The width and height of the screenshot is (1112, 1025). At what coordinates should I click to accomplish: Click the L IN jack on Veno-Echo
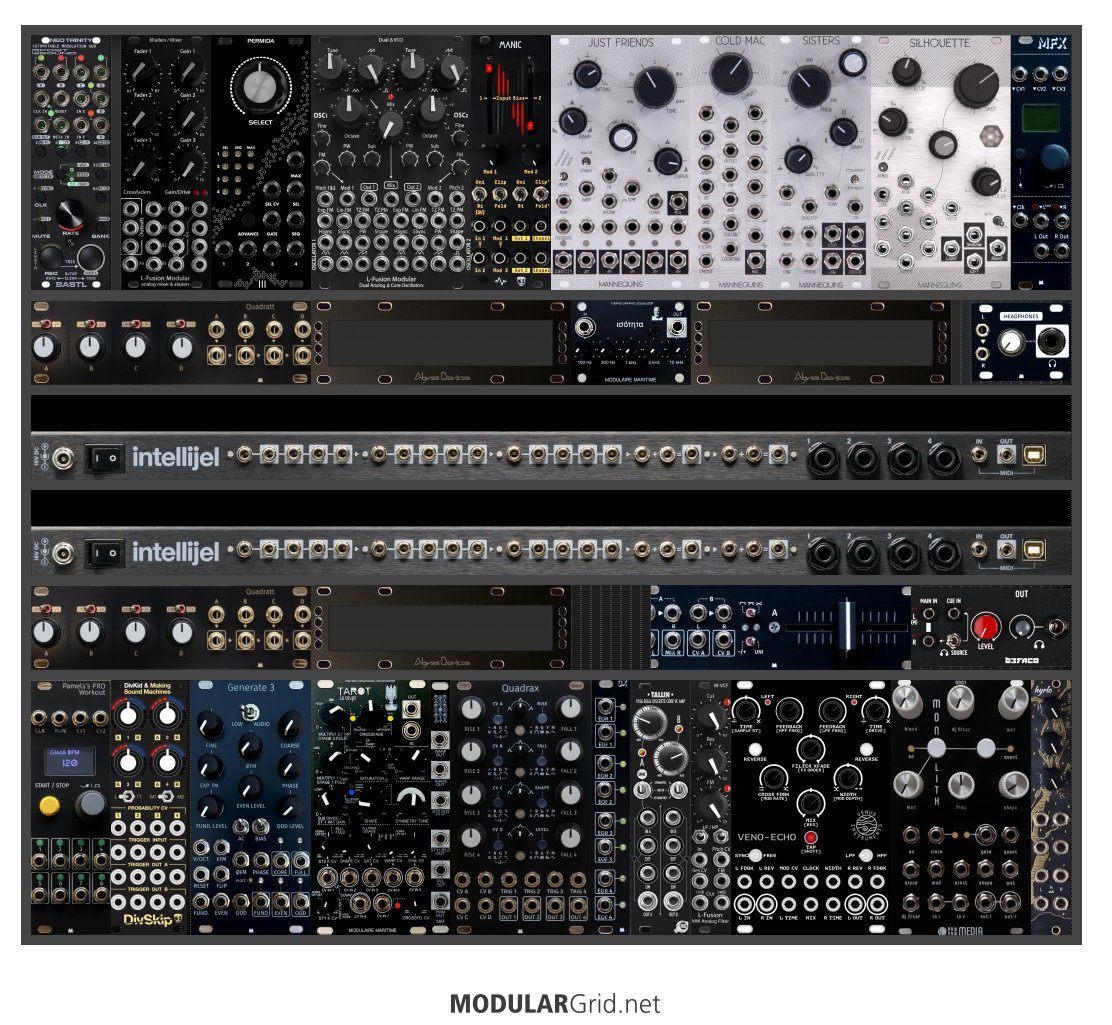(744, 904)
